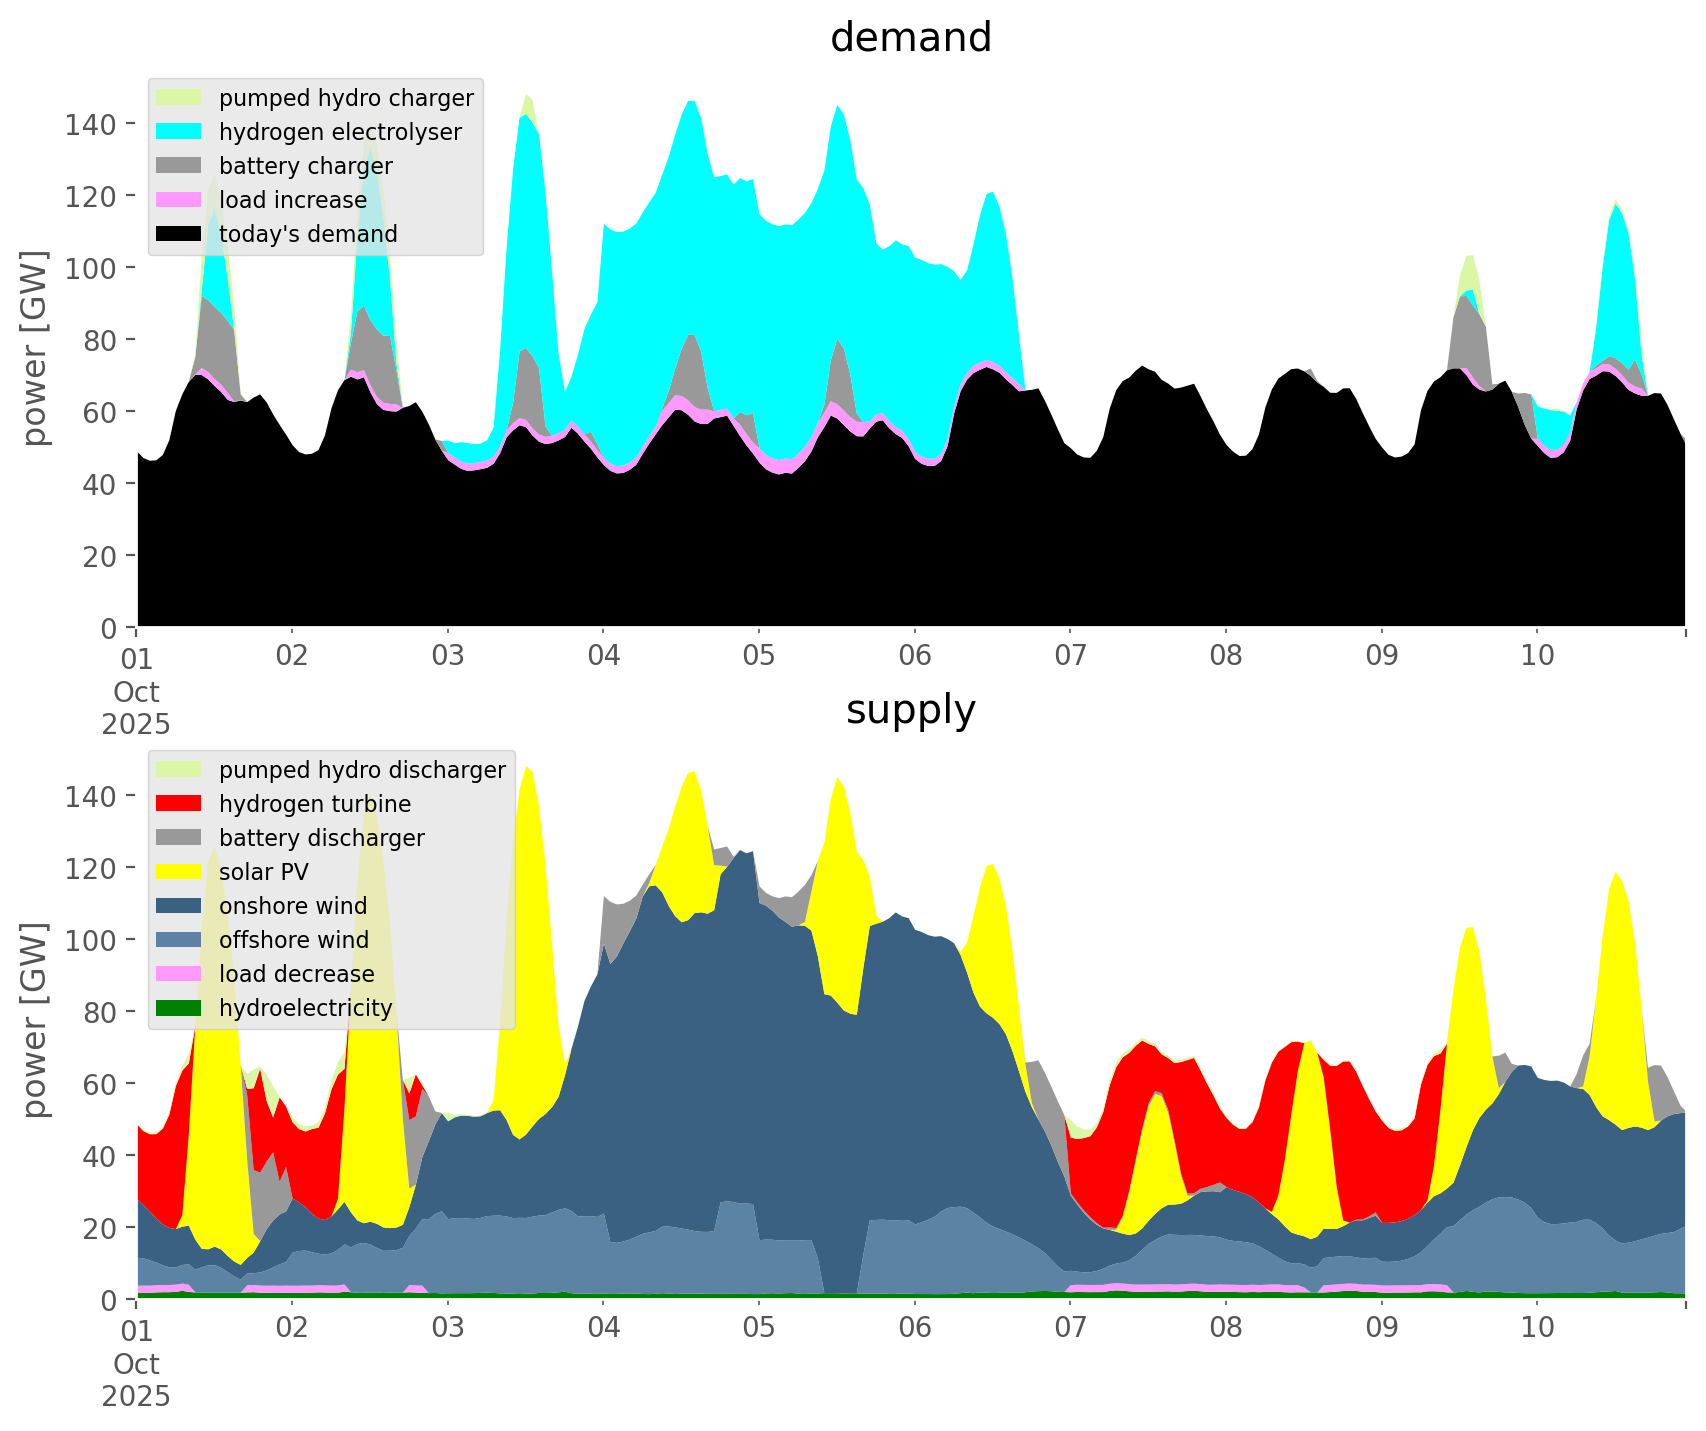The height and width of the screenshot is (1431, 1706).
Task: Click the 140 y-axis tick on the demand chart
Action: pos(91,124)
